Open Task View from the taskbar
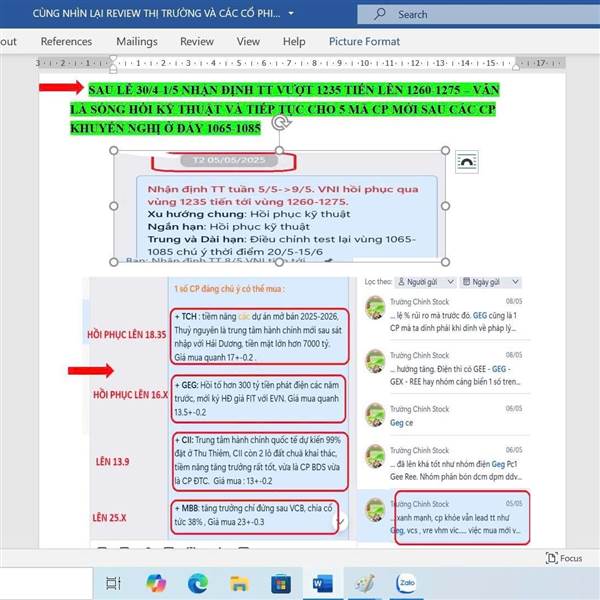 coord(113,584)
